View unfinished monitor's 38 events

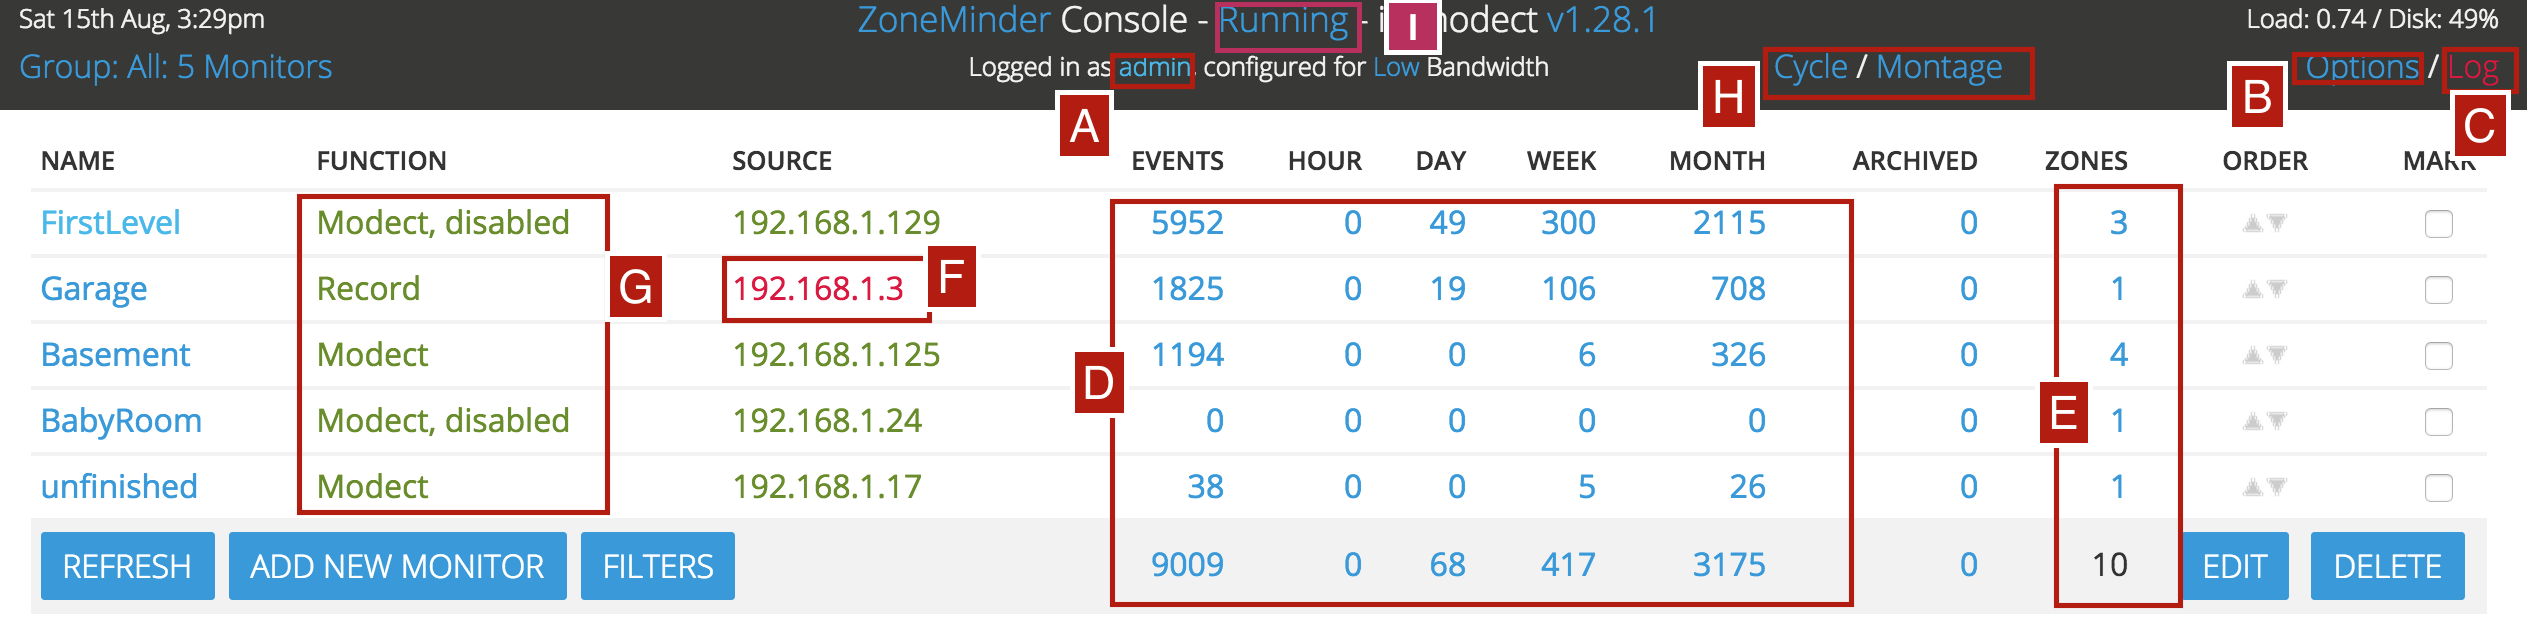click(x=1205, y=487)
